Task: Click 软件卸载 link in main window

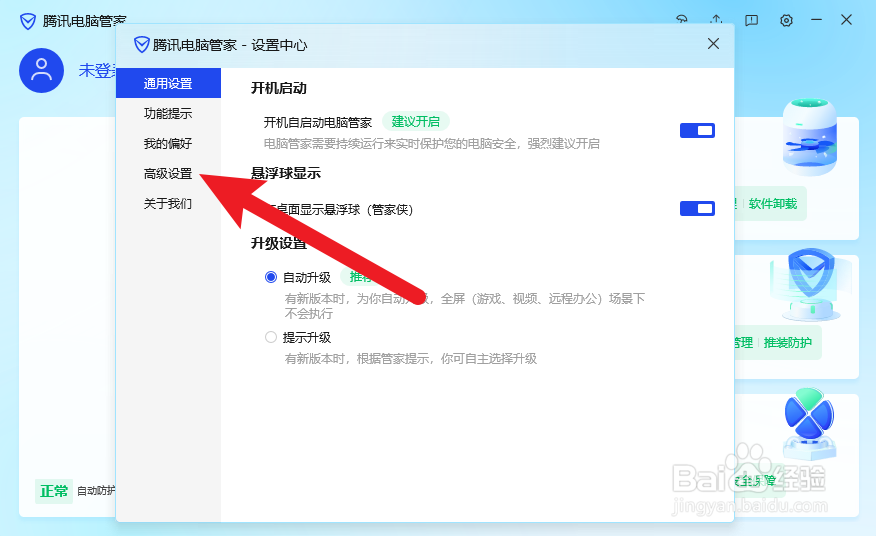Action: point(773,204)
